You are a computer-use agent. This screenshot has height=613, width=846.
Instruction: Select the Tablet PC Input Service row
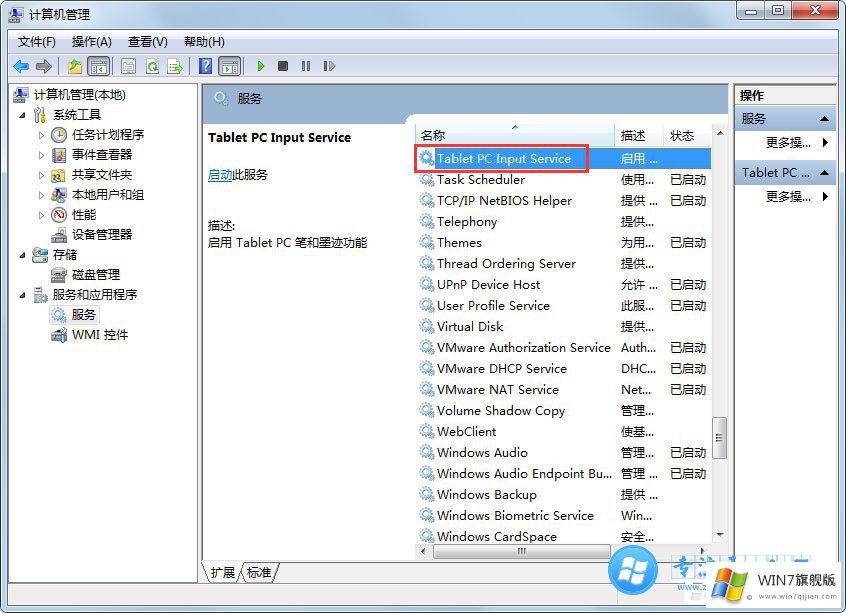pos(564,159)
